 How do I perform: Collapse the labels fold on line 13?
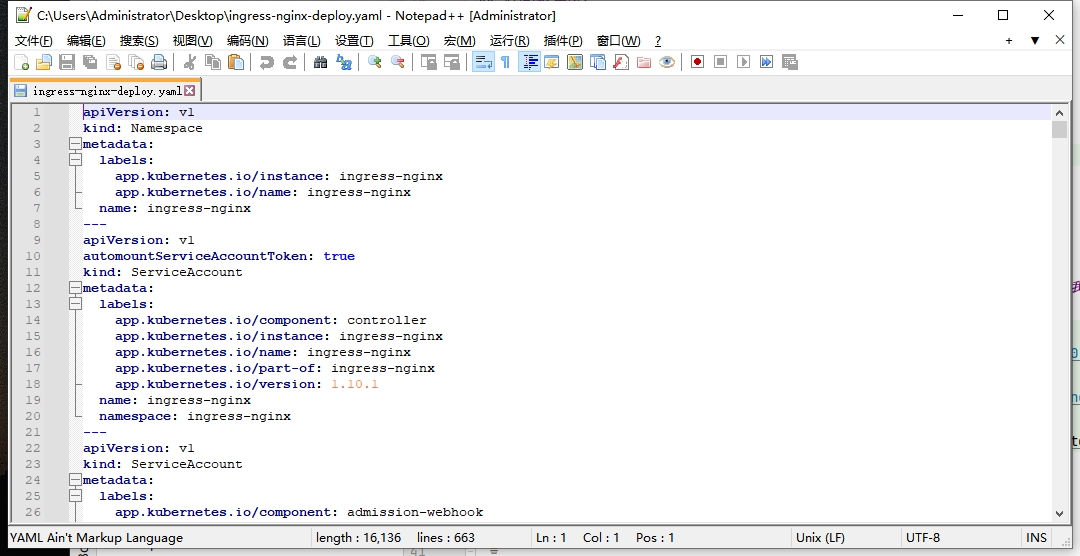[x=75, y=304]
